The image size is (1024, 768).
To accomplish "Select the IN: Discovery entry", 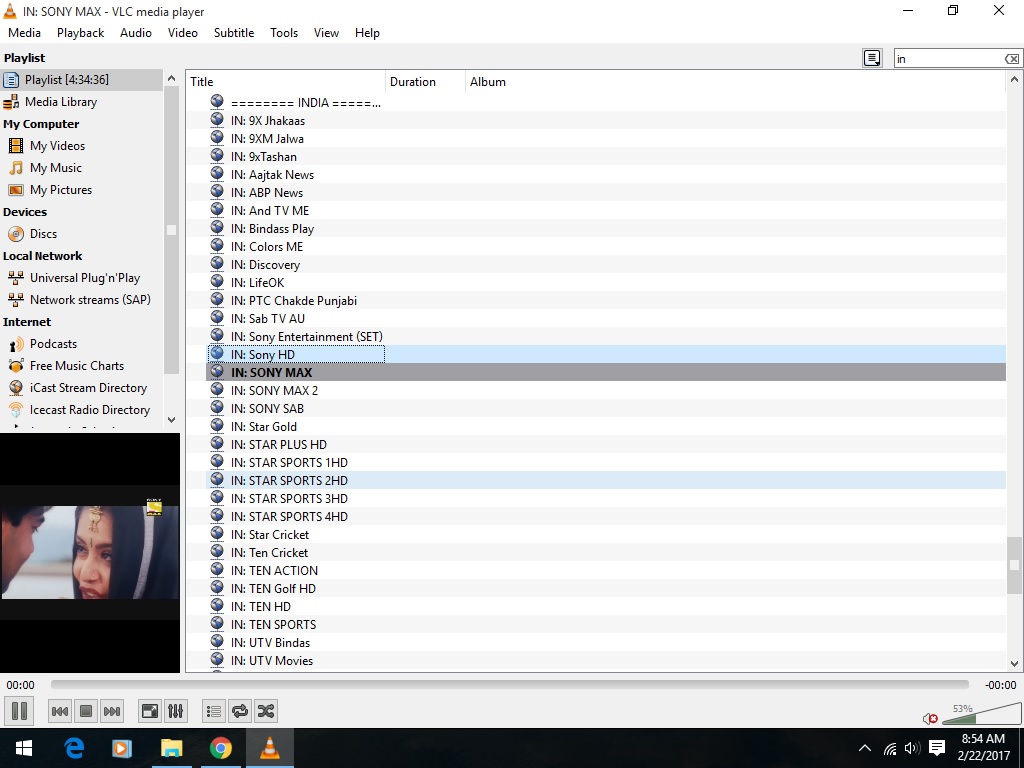I will click(x=606, y=264).
